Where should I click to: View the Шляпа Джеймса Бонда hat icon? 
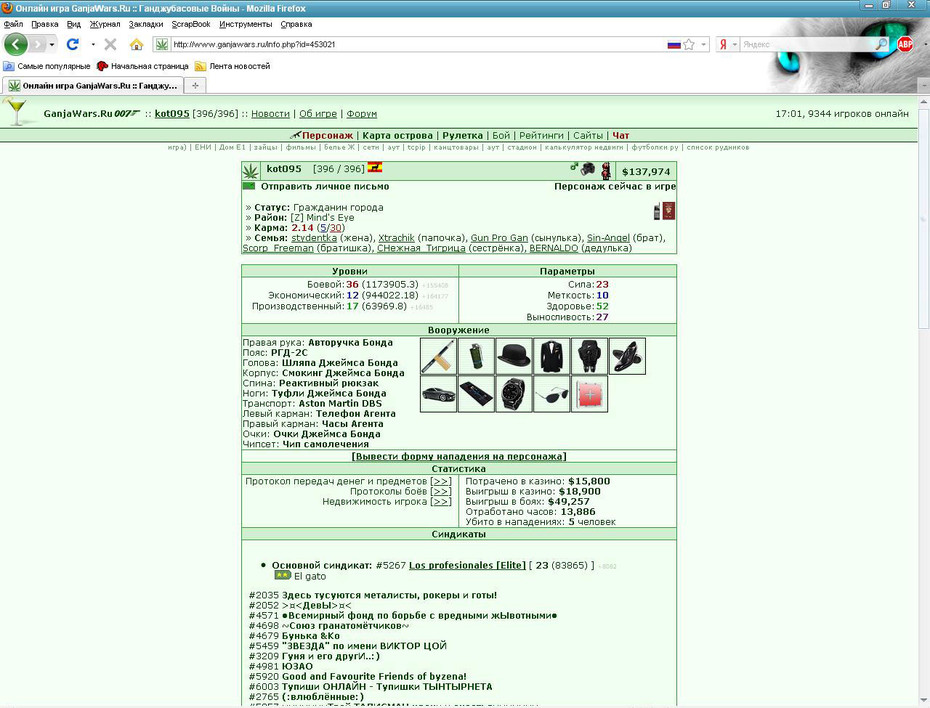(514, 356)
